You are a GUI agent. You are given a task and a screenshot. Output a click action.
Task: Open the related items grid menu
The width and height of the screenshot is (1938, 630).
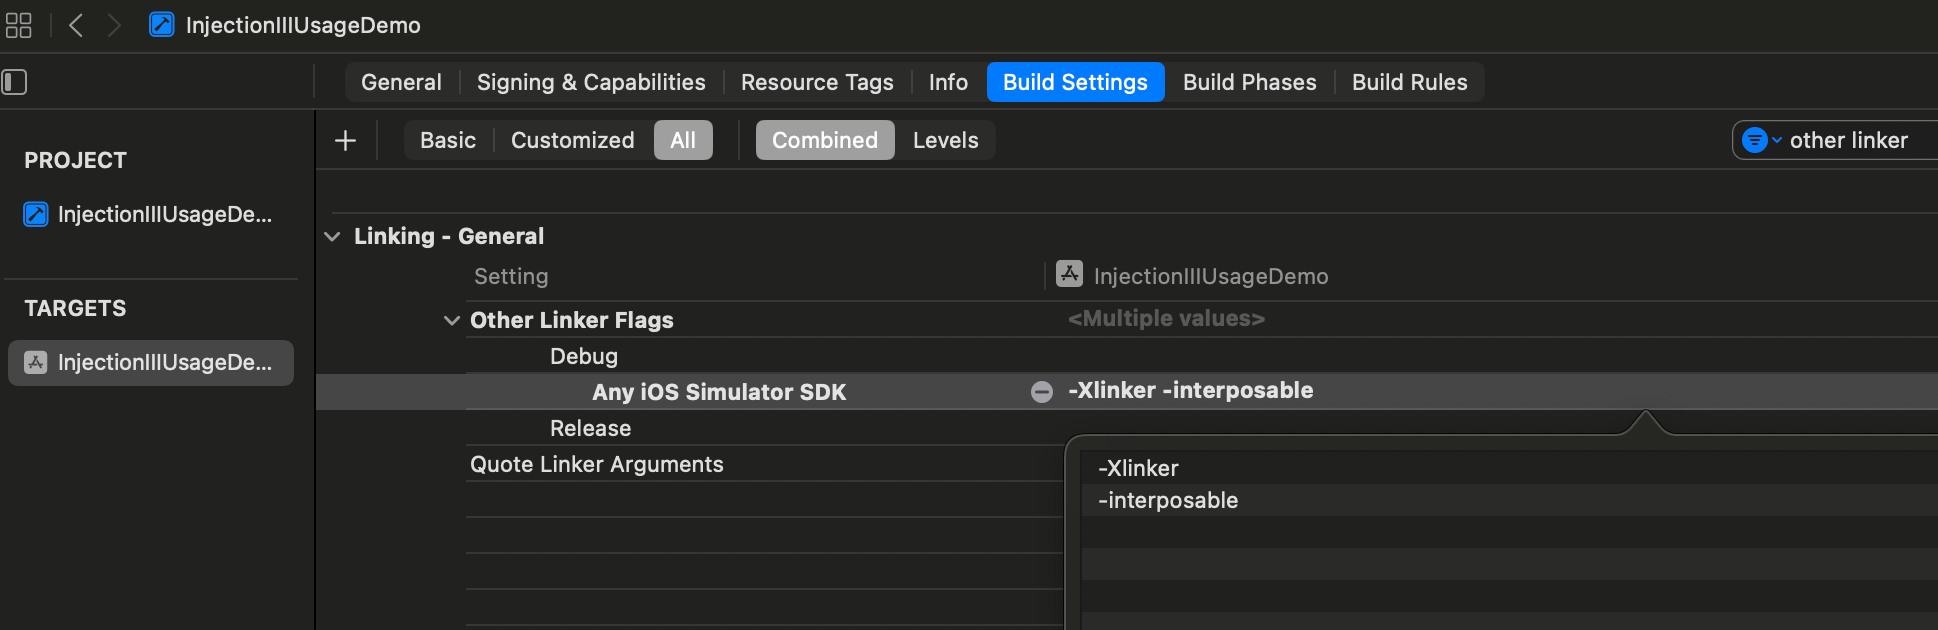tap(18, 25)
